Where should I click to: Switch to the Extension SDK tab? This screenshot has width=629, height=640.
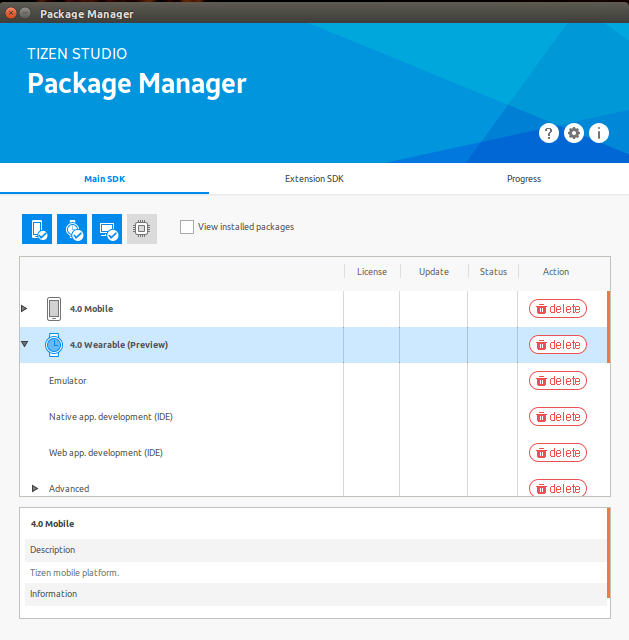[x=312, y=179]
